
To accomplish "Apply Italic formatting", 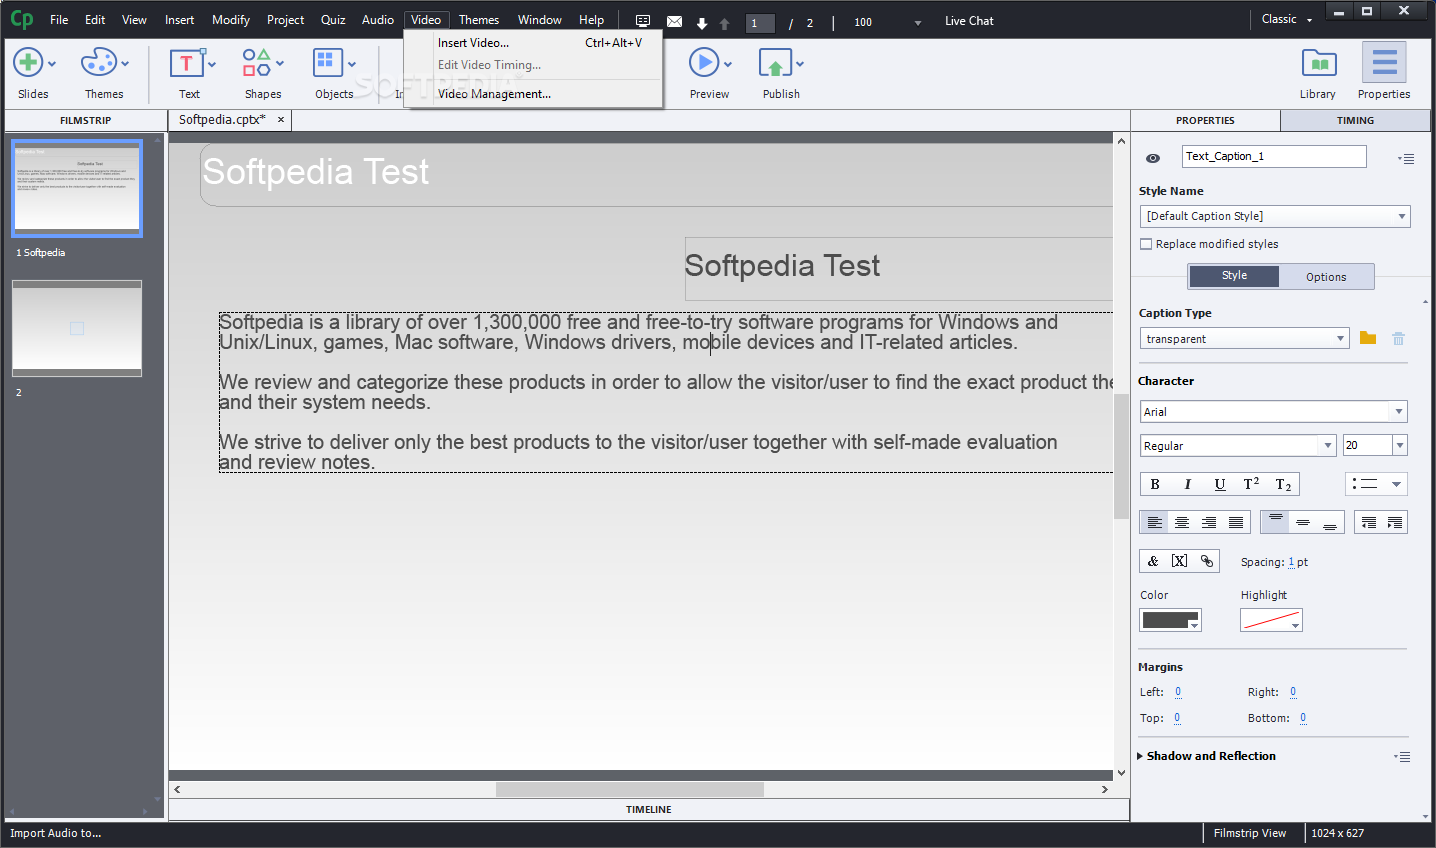I will (x=1187, y=484).
